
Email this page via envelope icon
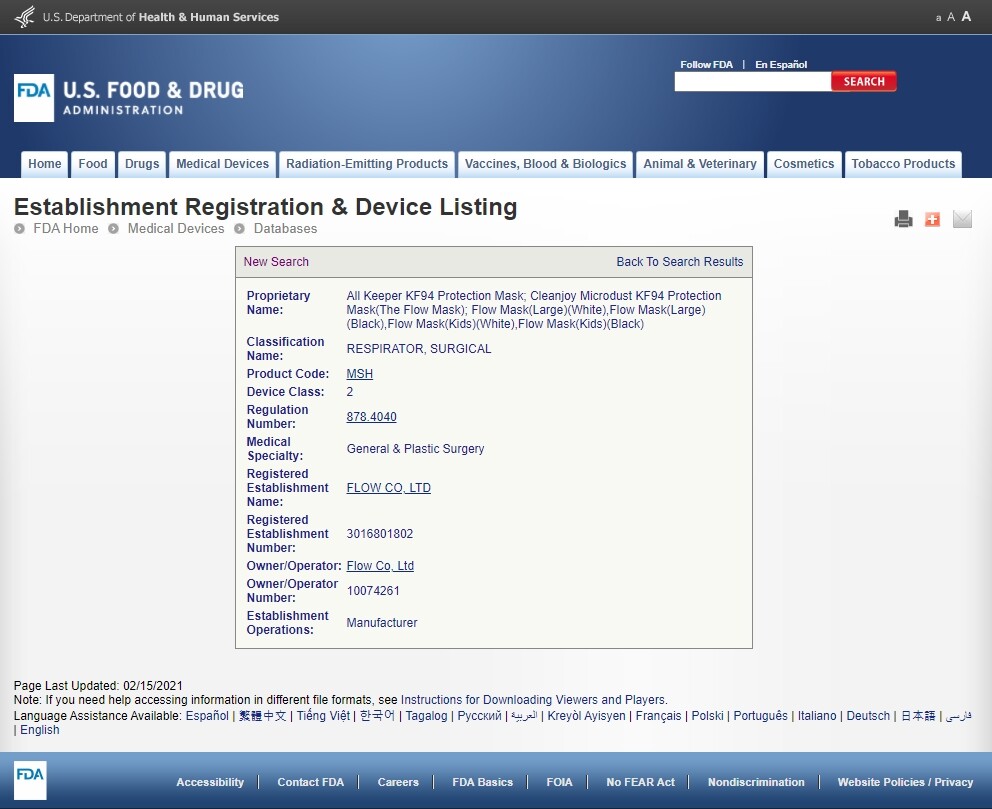pos(962,219)
